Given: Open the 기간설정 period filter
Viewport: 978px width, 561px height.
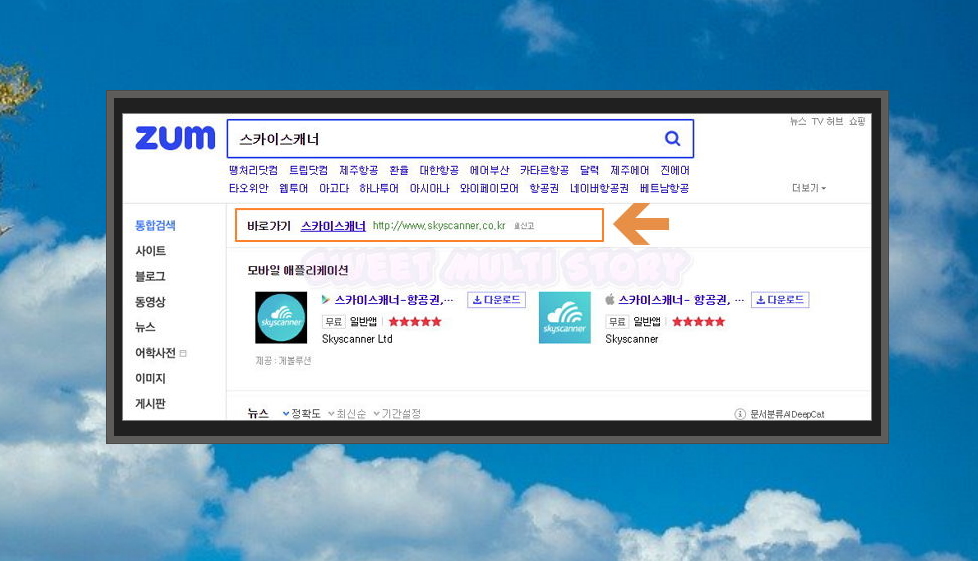Looking at the screenshot, I should tap(397, 413).
